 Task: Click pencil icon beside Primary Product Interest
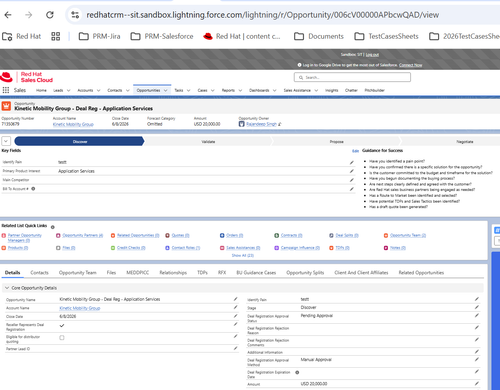tap(351, 171)
